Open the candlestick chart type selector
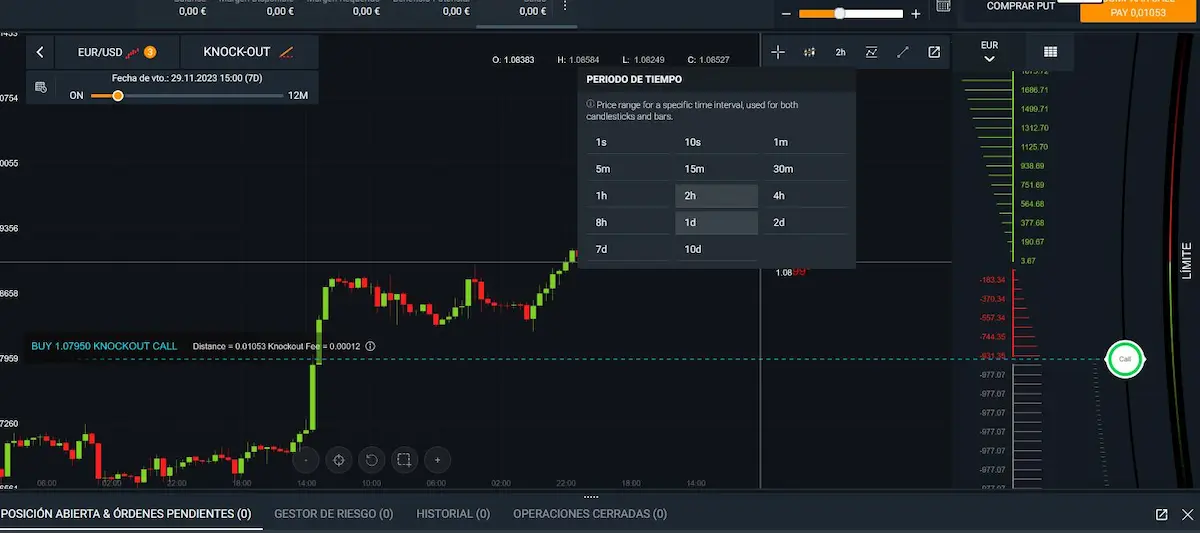 (810, 52)
